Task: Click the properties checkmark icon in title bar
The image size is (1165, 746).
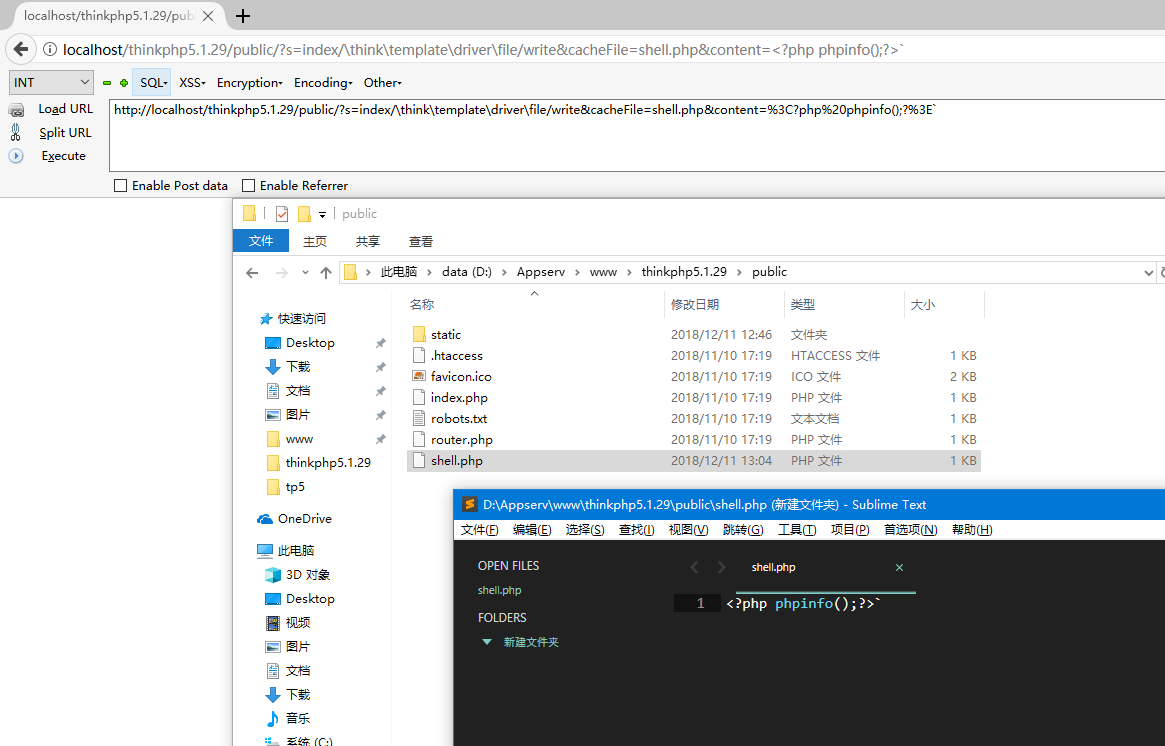Action: click(x=282, y=214)
